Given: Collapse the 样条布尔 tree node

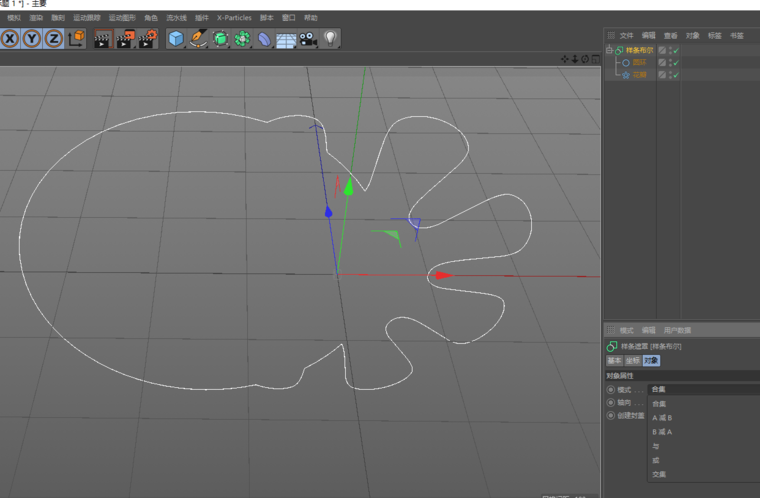Looking at the screenshot, I should 609,50.
